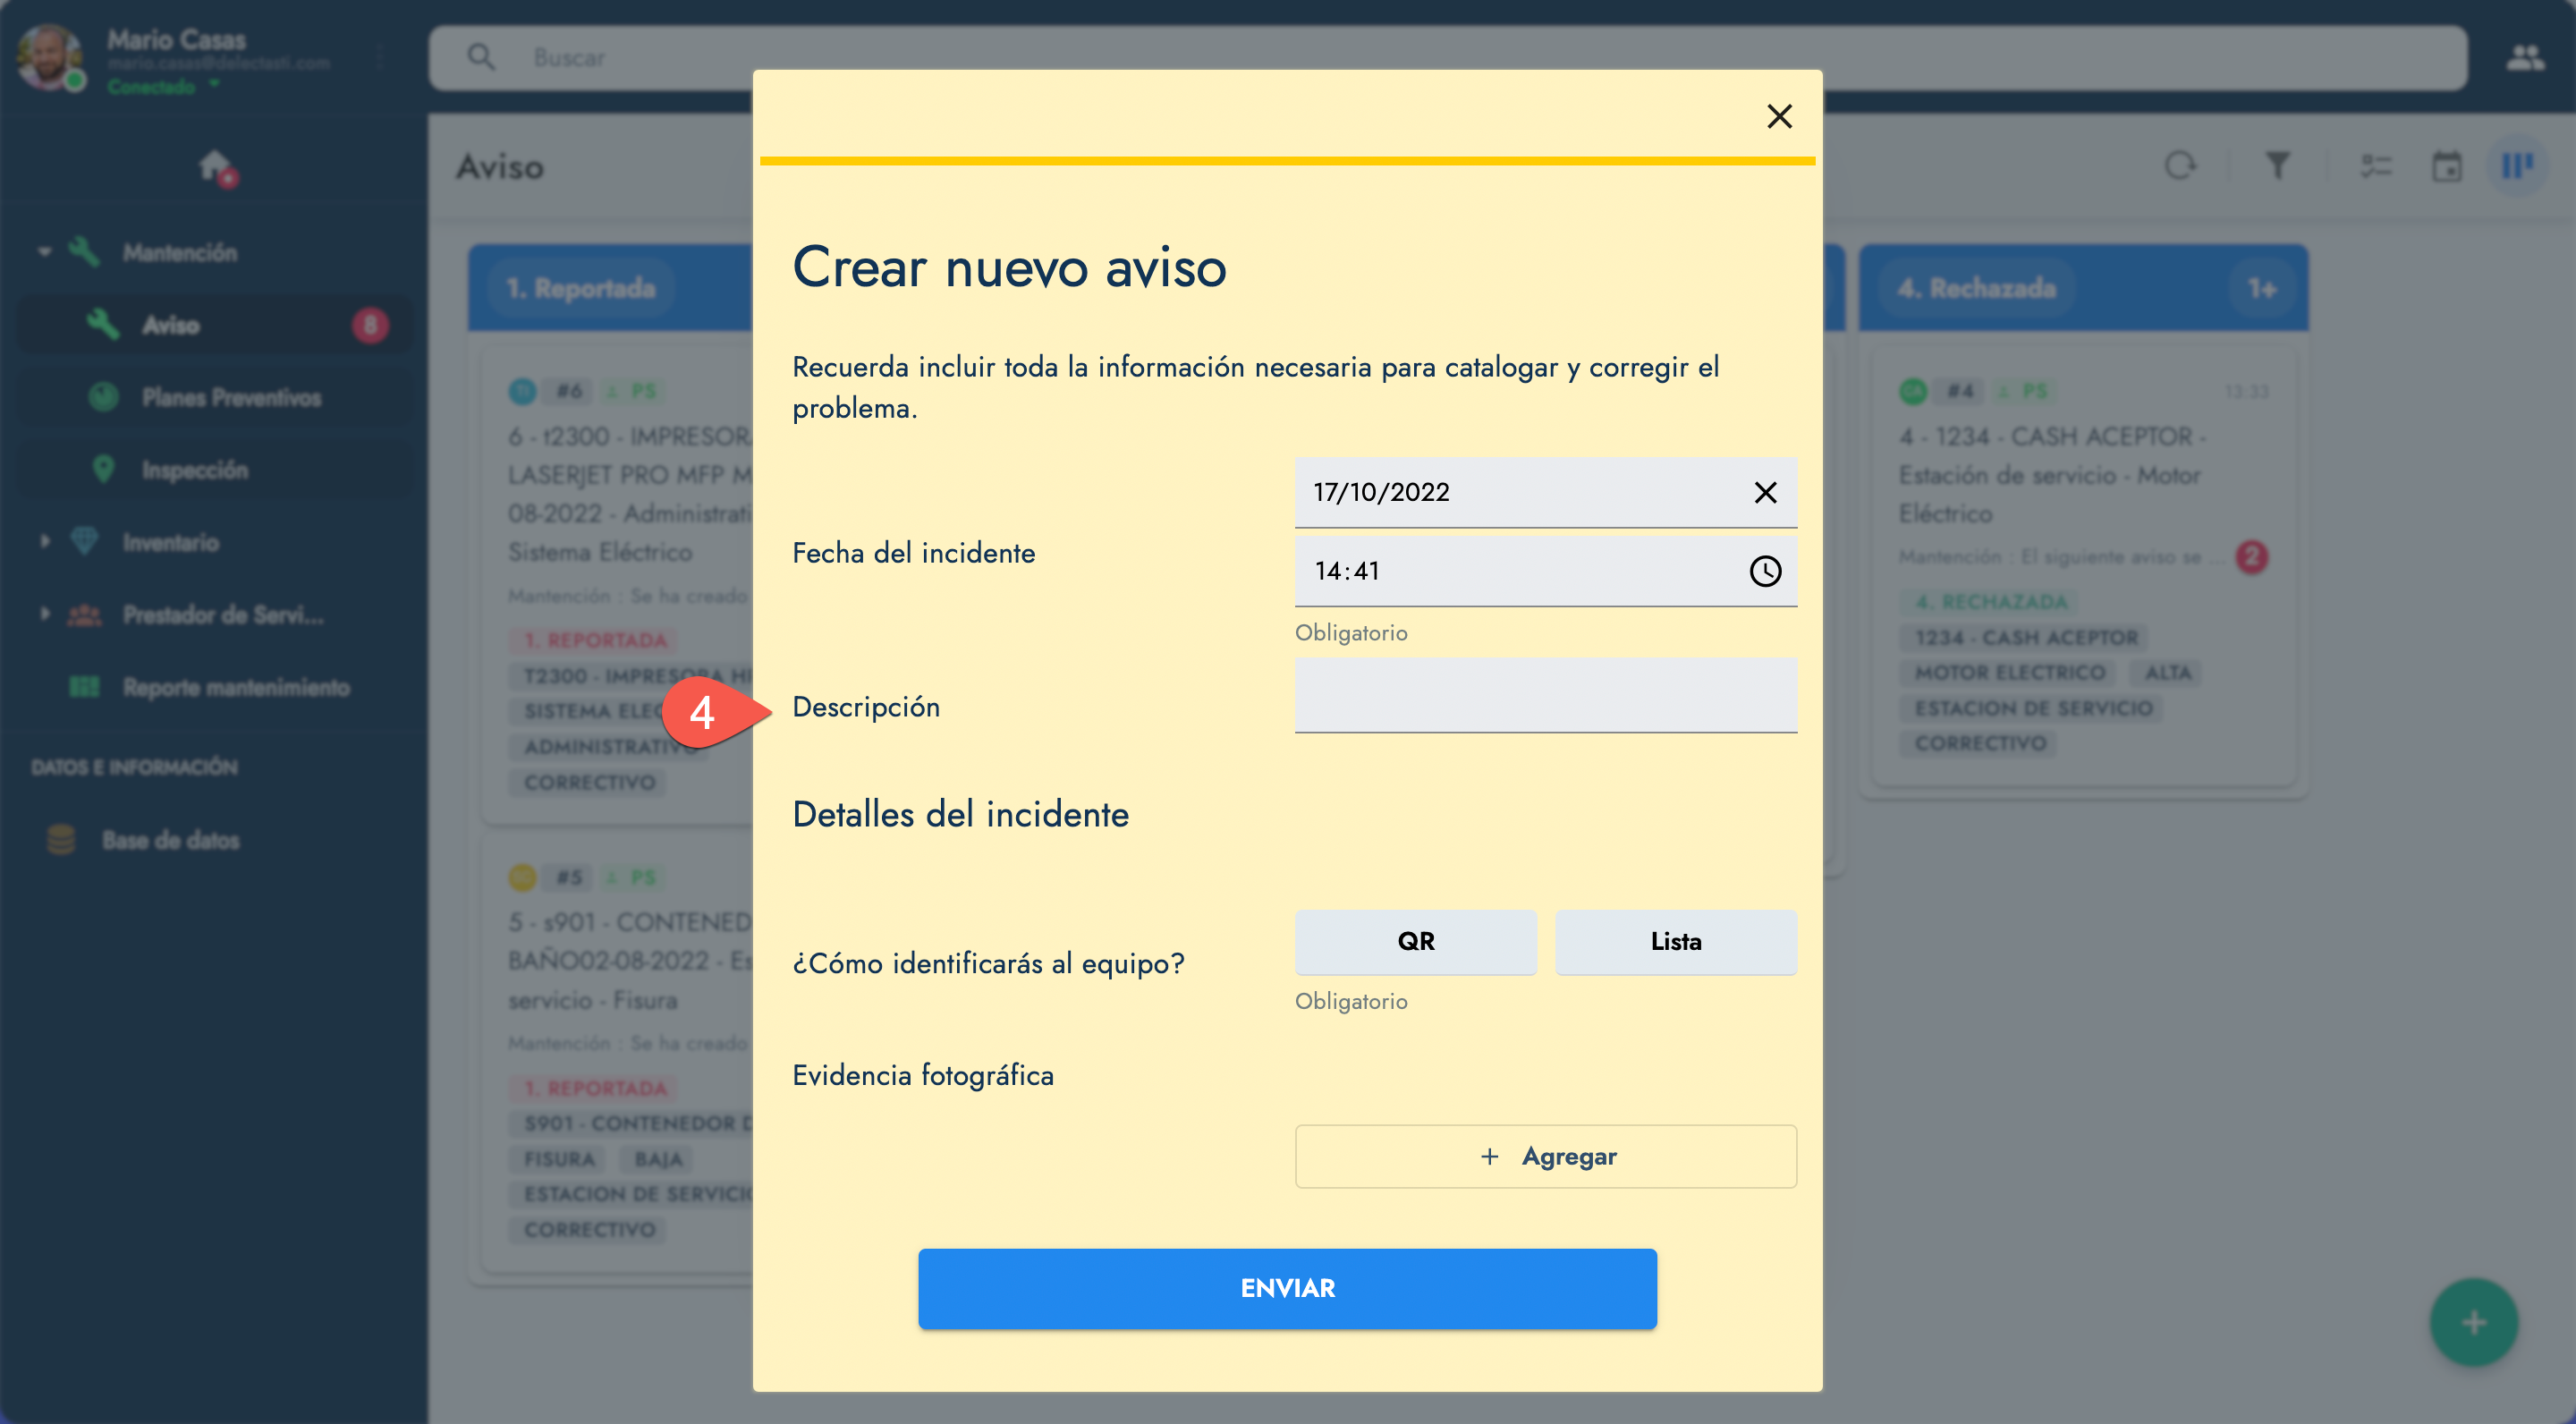2576x1424 pixels.
Task: Choose Lista to identify the equipment
Action: click(x=1675, y=941)
